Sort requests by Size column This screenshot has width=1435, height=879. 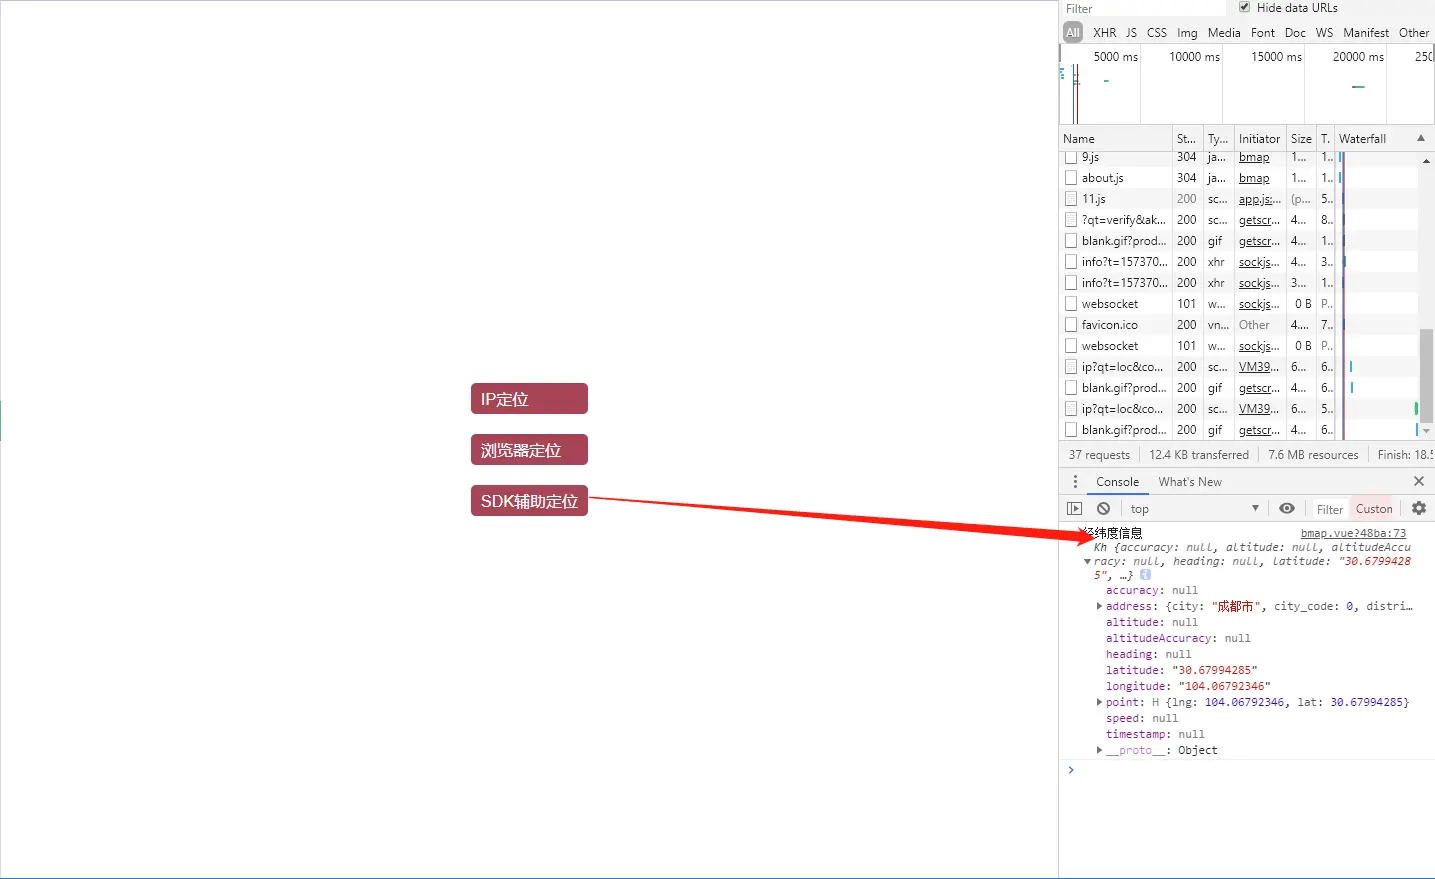point(1301,139)
